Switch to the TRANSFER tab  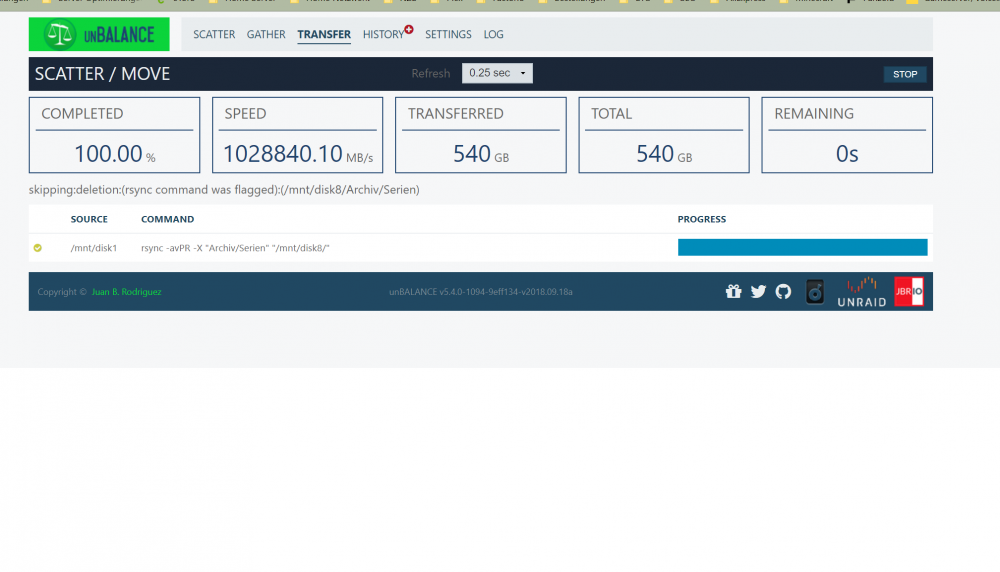[x=324, y=34]
